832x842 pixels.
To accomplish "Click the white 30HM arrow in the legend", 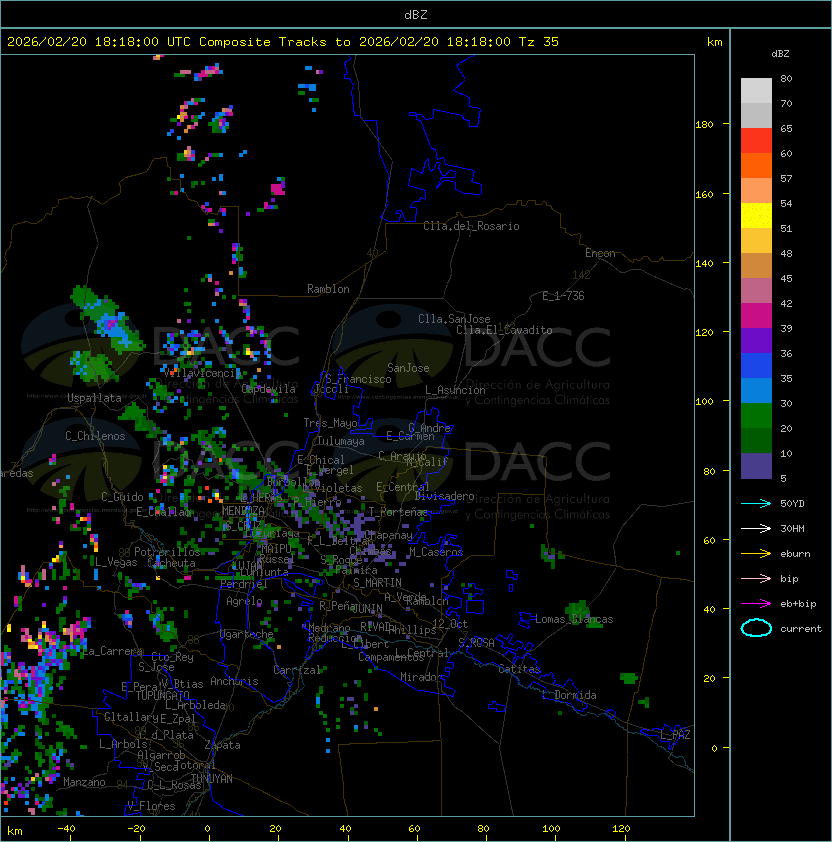I will pos(756,528).
